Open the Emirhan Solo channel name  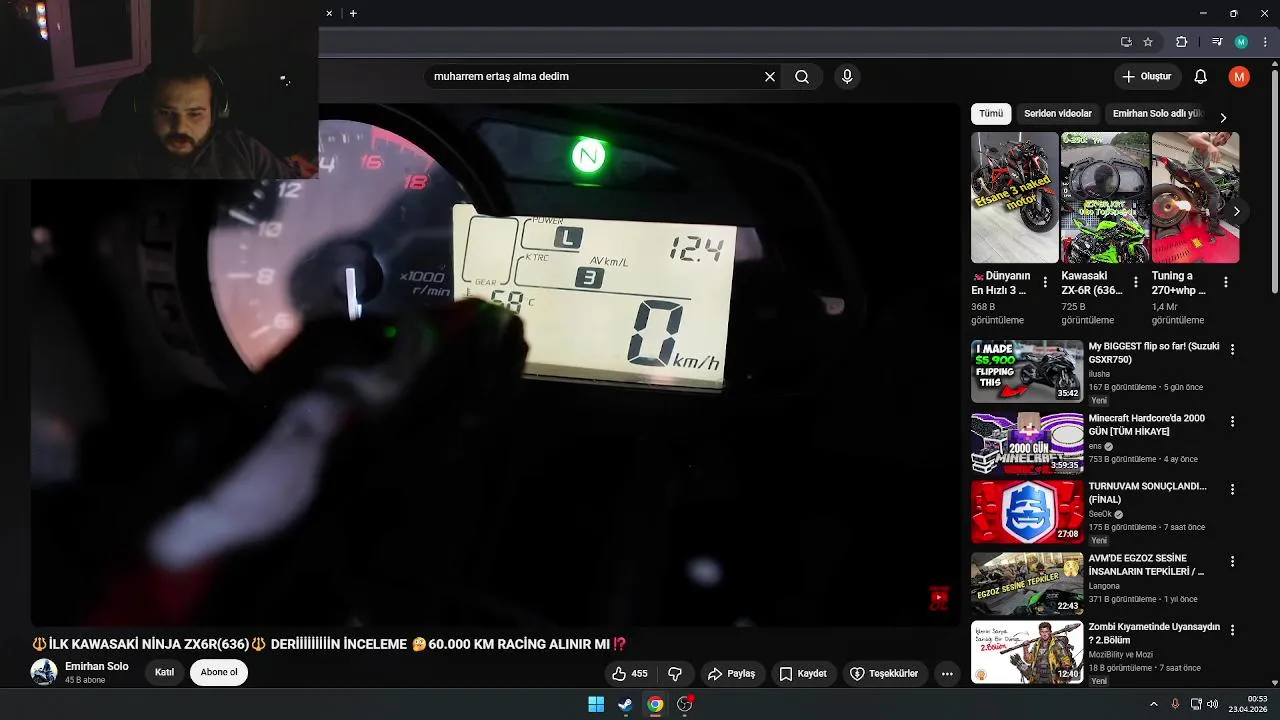97,667
